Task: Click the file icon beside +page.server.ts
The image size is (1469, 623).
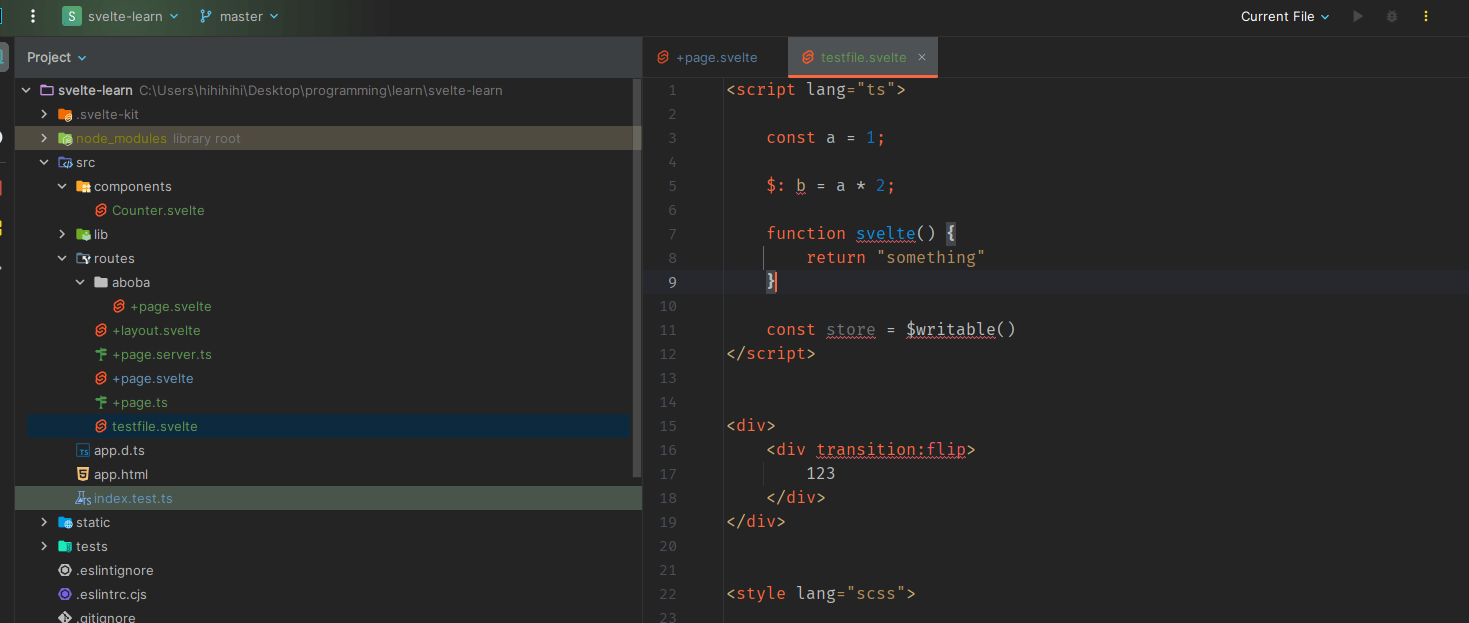Action: tap(101, 354)
